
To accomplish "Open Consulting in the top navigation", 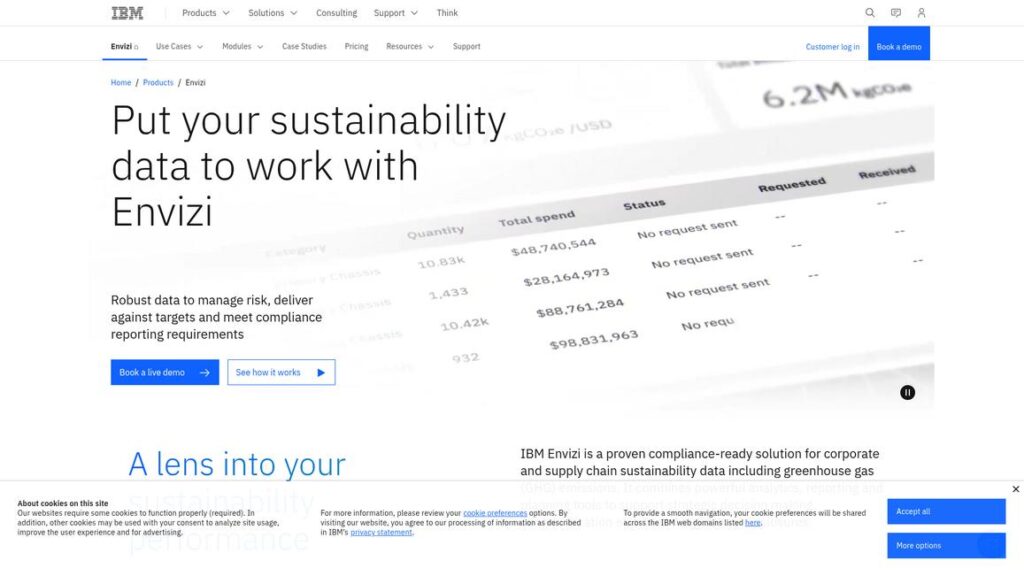I will pyautogui.click(x=336, y=12).
